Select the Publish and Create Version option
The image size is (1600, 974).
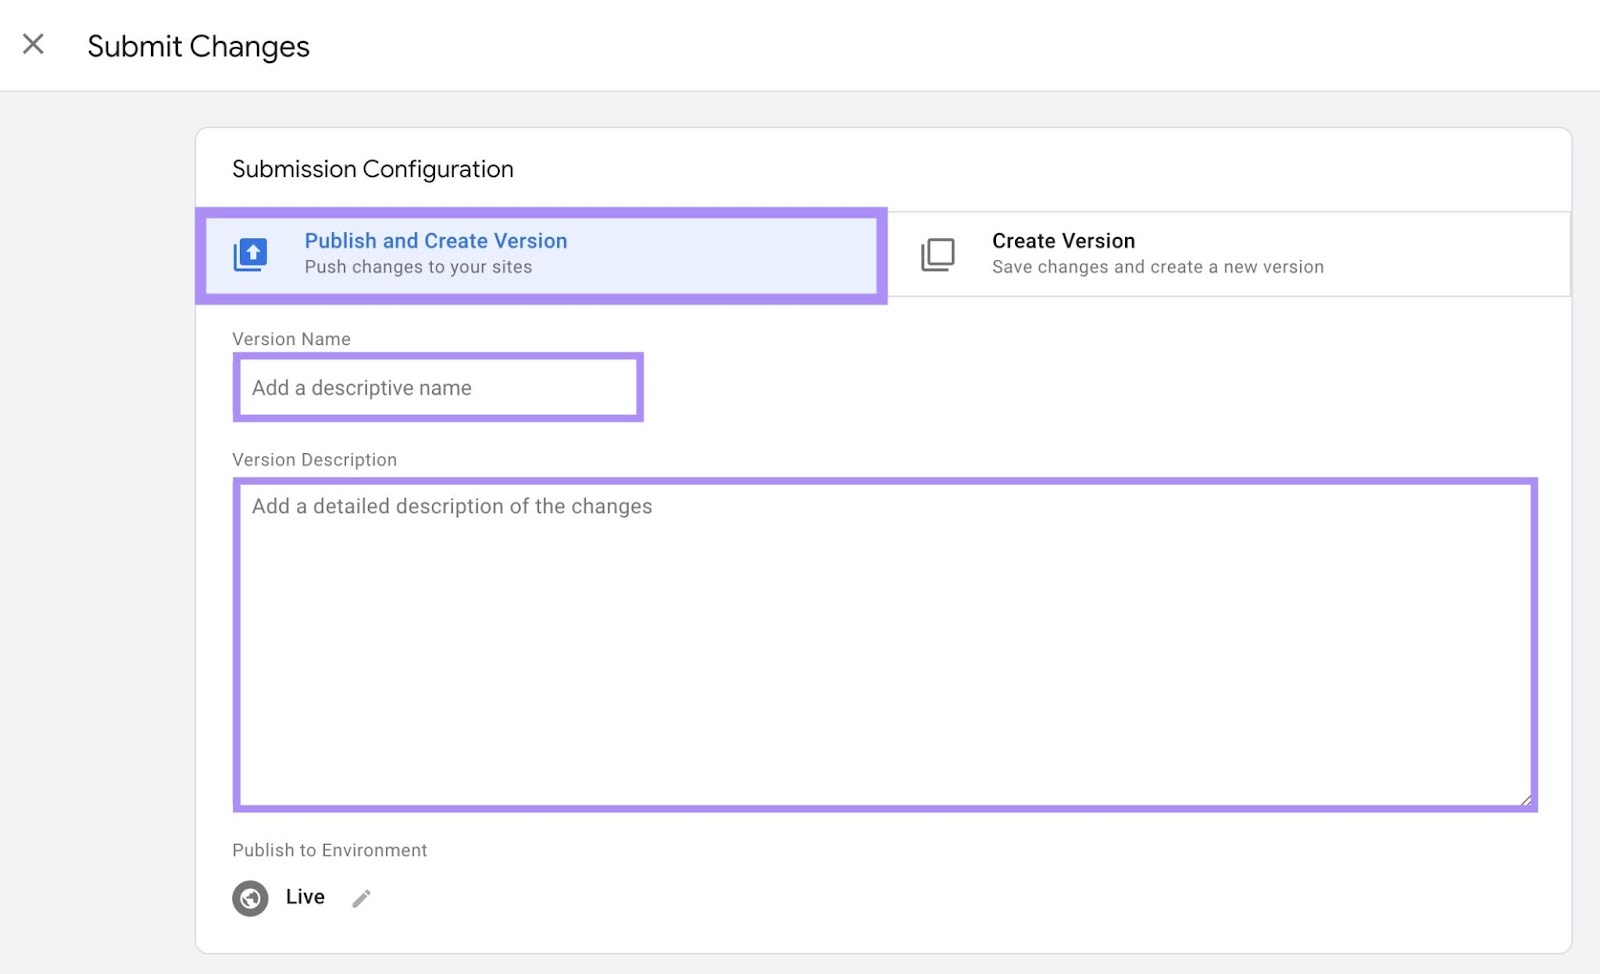[540, 255]
